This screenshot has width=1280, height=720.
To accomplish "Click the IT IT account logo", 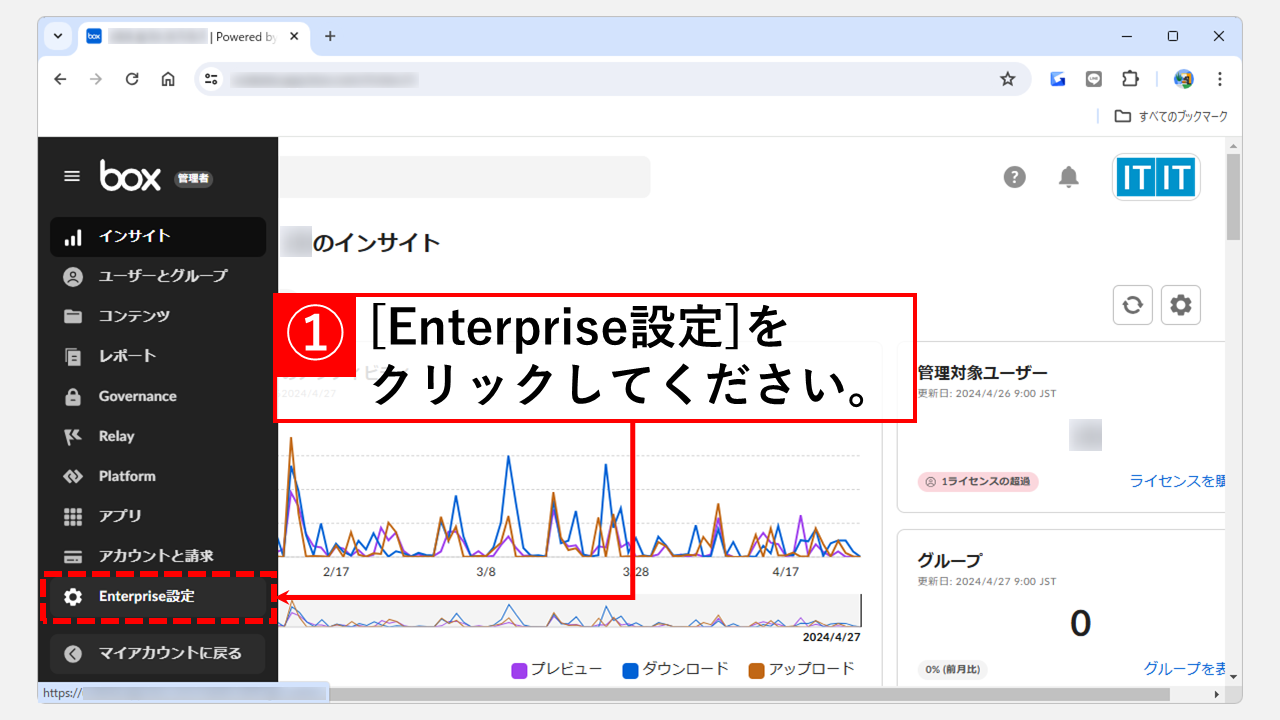I will pyautogui.click(x=1157, y=178).
